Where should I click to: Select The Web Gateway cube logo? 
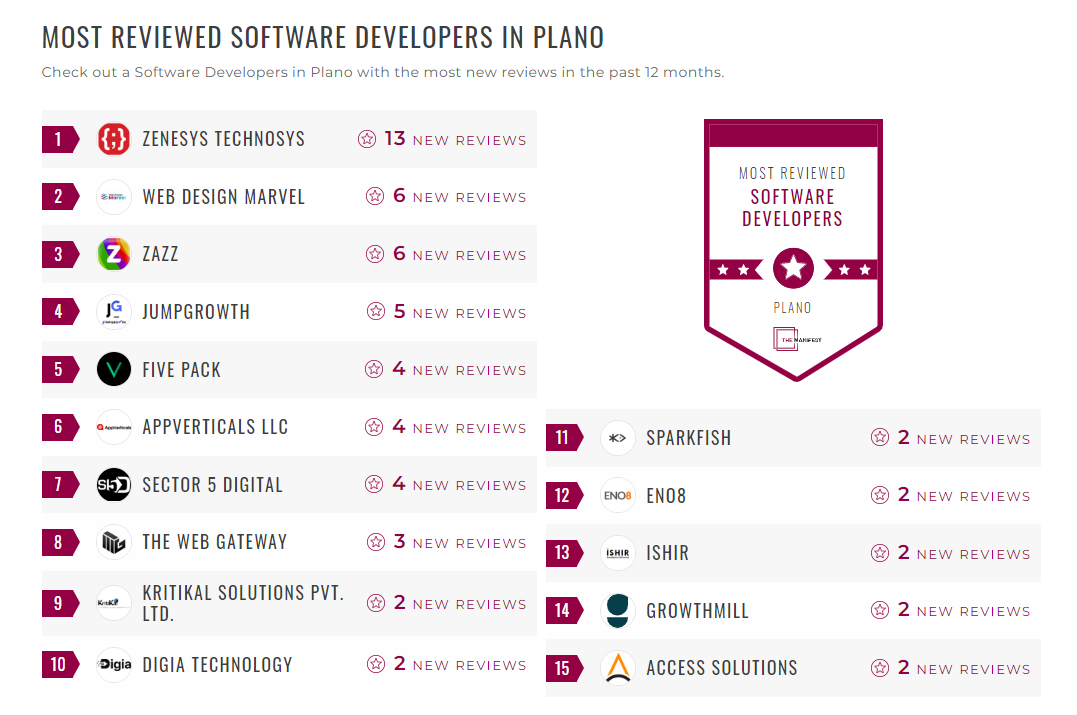[x=114, y=542]
